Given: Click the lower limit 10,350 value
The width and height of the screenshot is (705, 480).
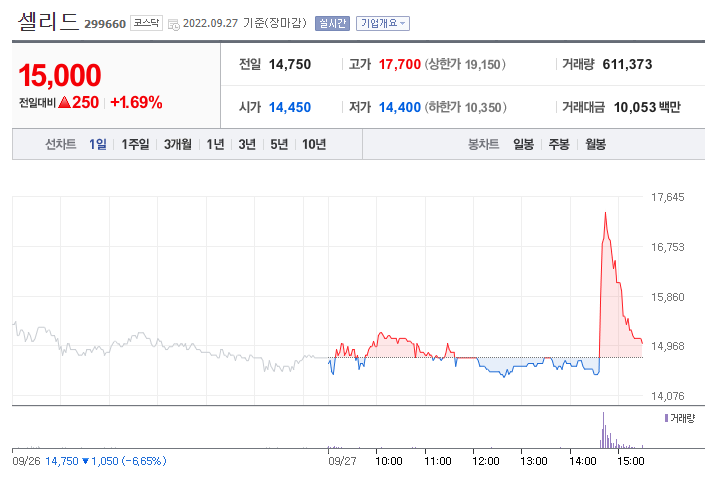Looking at the screenshot, I should coord(483,108).
